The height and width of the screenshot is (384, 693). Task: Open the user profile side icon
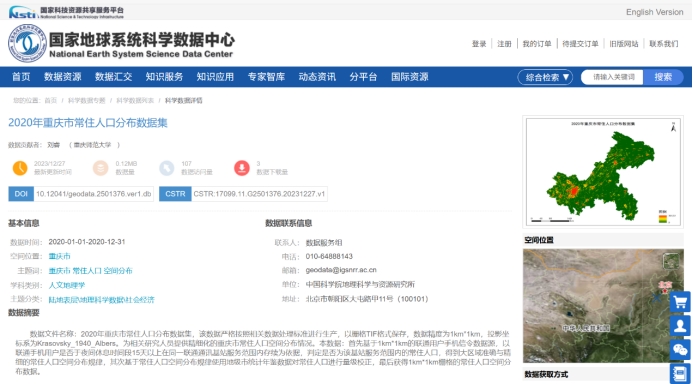[x=680, y=326]
